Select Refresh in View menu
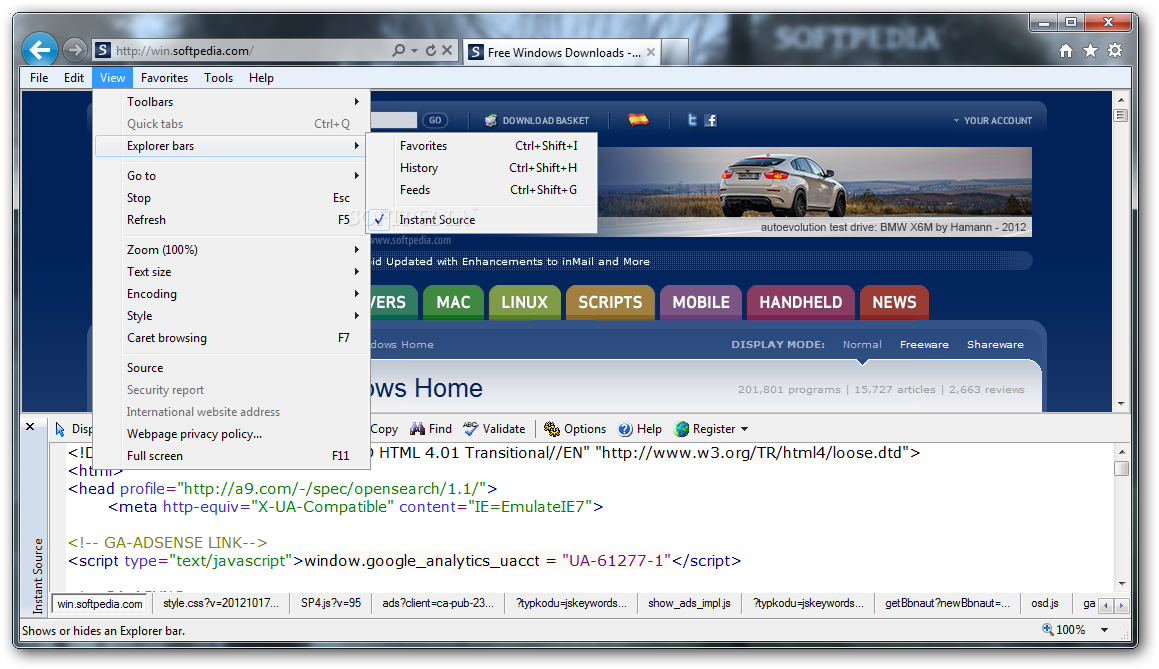The width and height of the screenshot is (1159, 669). click(x=231, y=220)
